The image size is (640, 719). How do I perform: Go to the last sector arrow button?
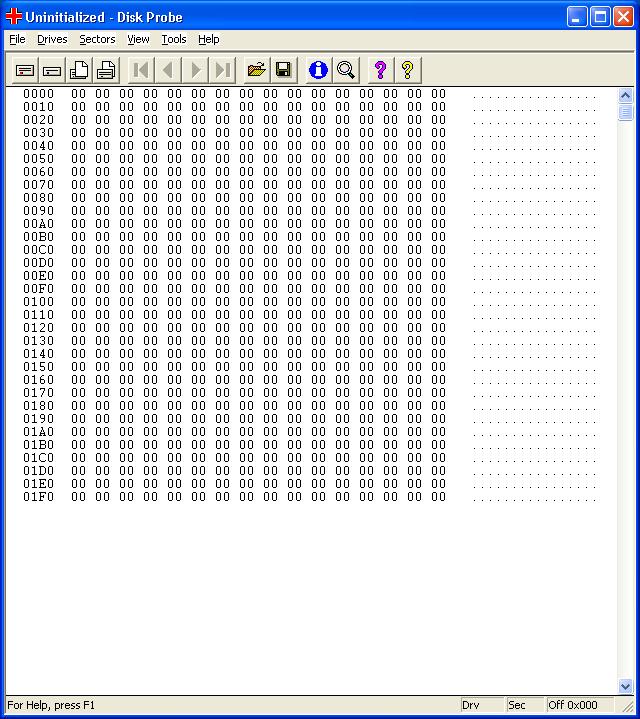pos(222,70)
